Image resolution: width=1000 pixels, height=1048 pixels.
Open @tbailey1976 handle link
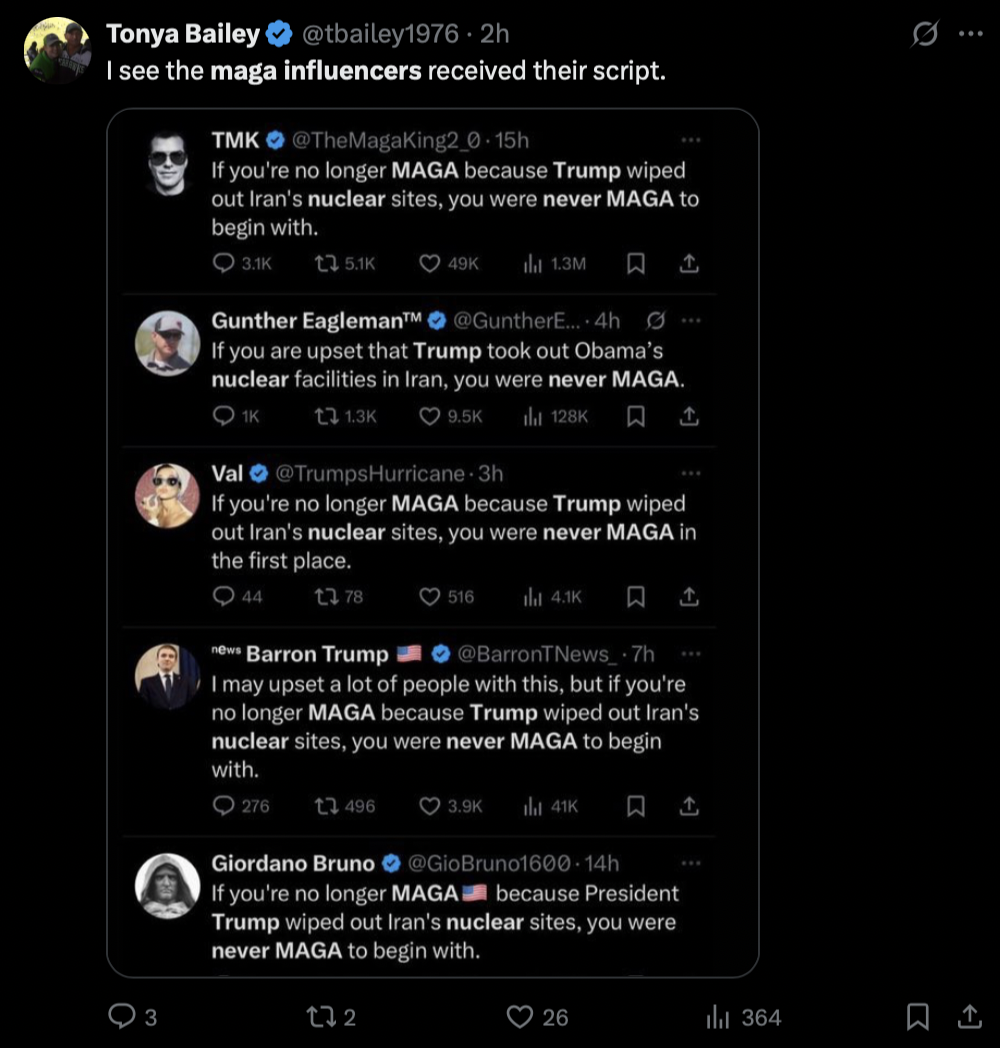click(x=380, y=33)
